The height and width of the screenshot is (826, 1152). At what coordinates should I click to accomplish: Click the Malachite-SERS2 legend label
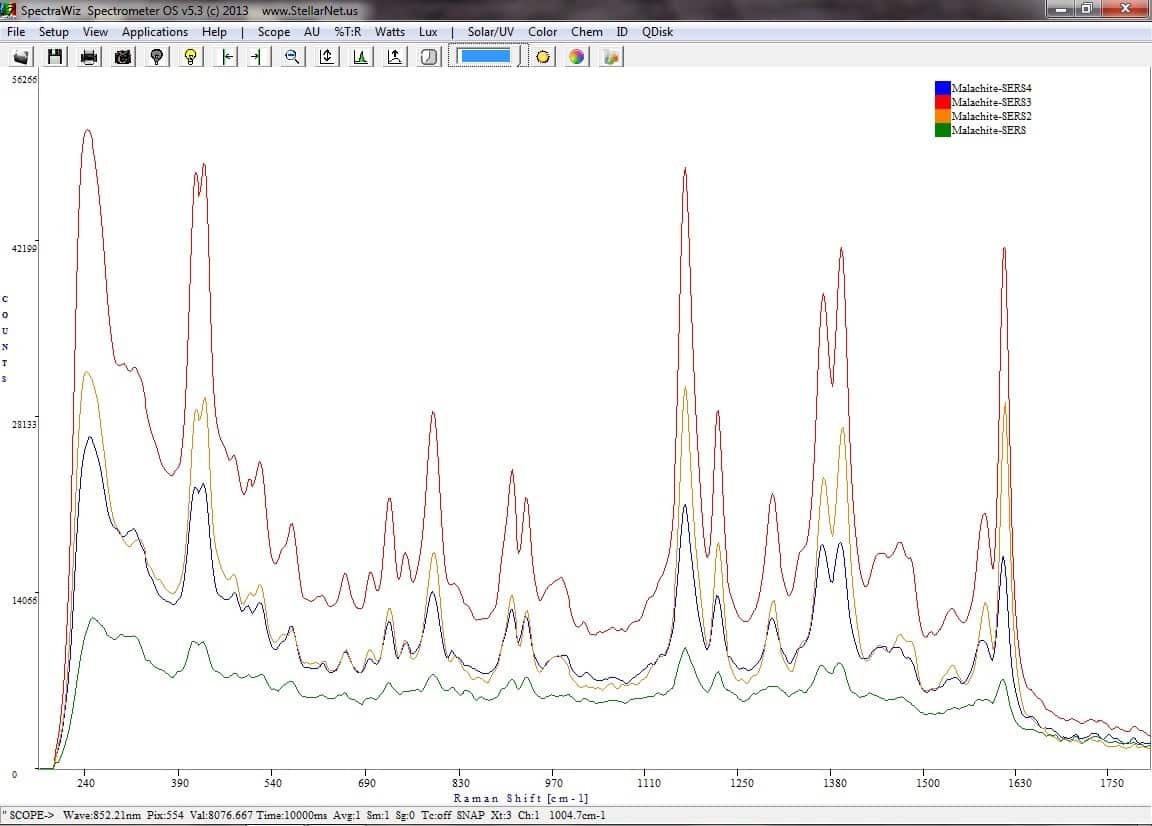click(x=991, y=116)
